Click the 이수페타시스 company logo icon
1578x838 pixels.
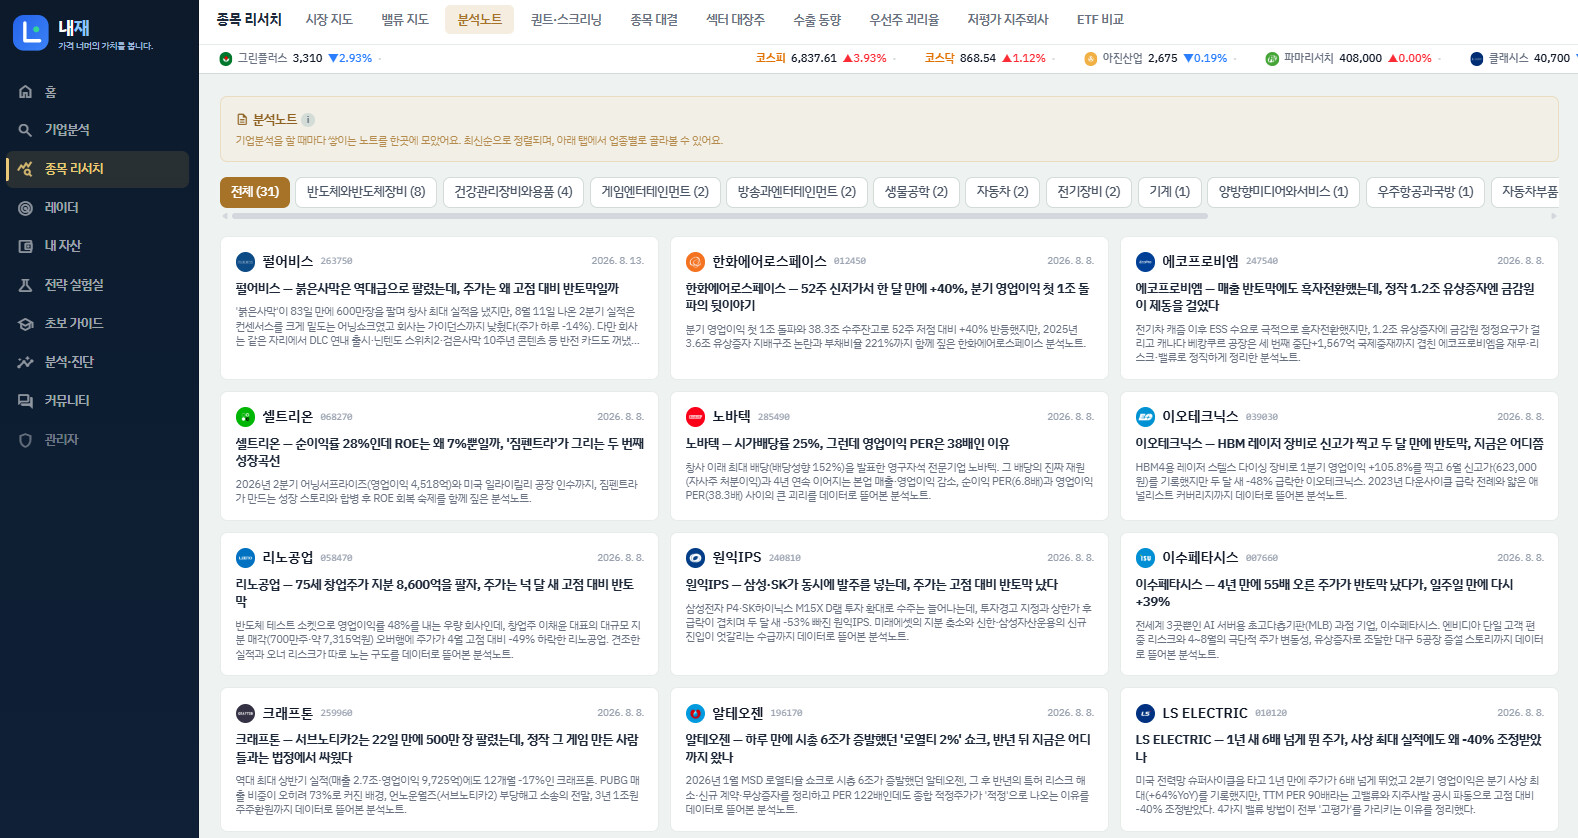pos(1145,558)
